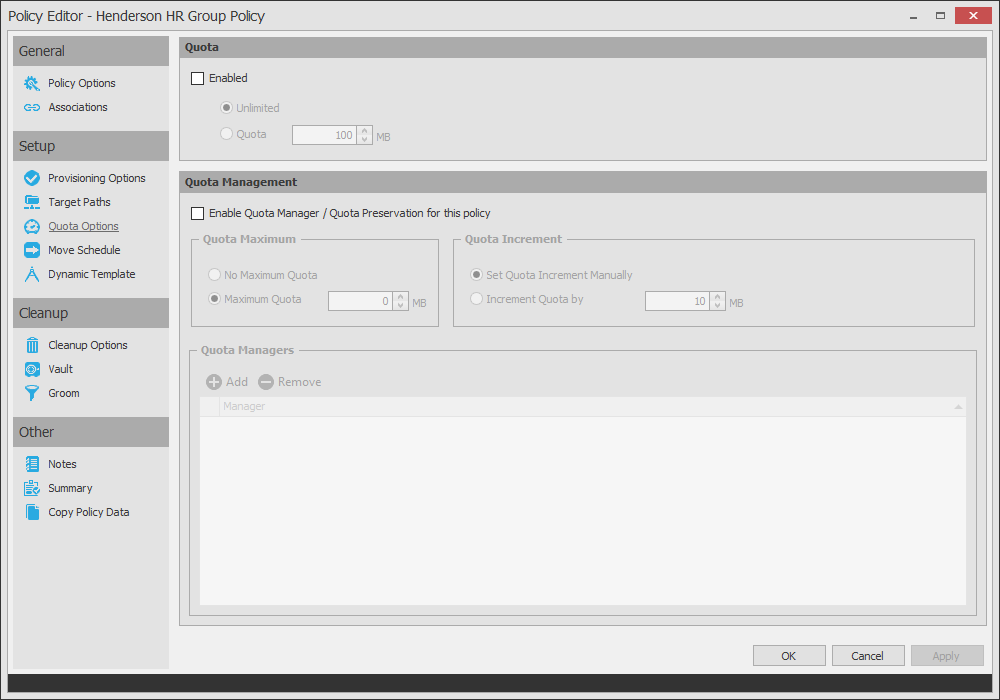Image resolution: width=1000 pixels, height=700 pixels.
Task: Click the Policy Options gear icon
Action: (x=32, y=84)
